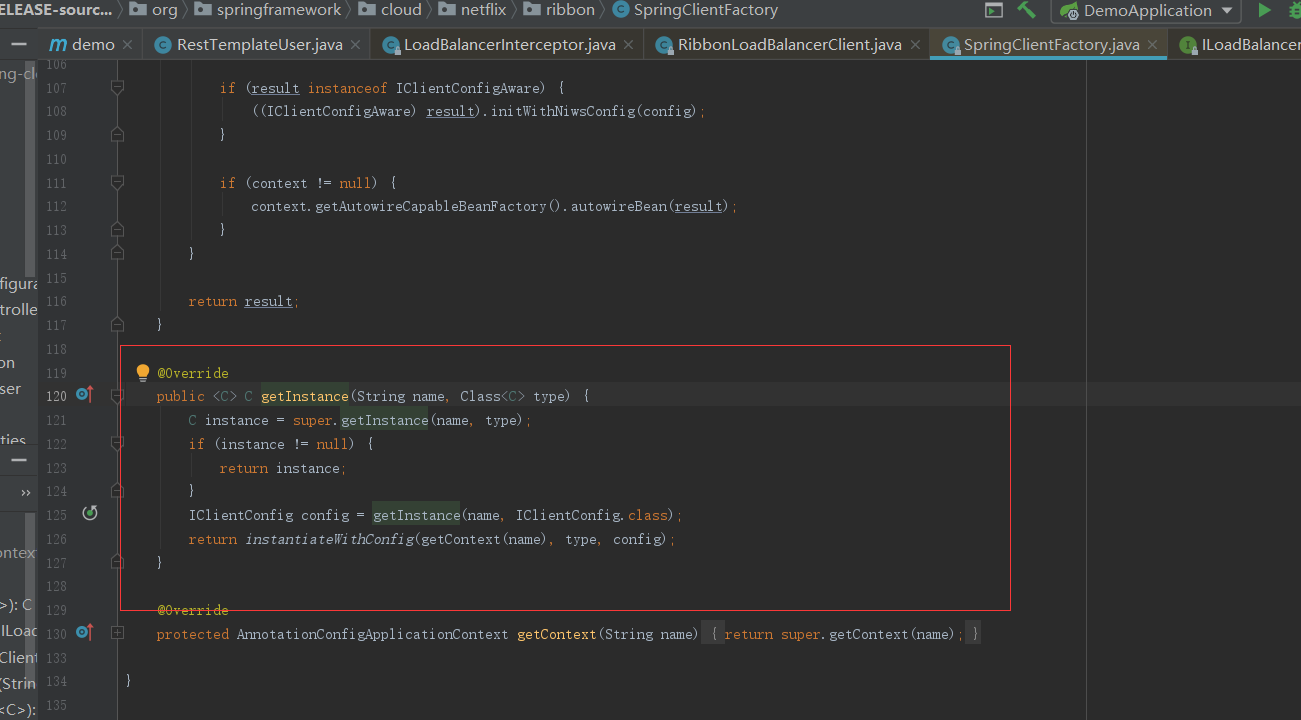
Task: Click the override gutter icon at line 120
Action: [84, 395]
